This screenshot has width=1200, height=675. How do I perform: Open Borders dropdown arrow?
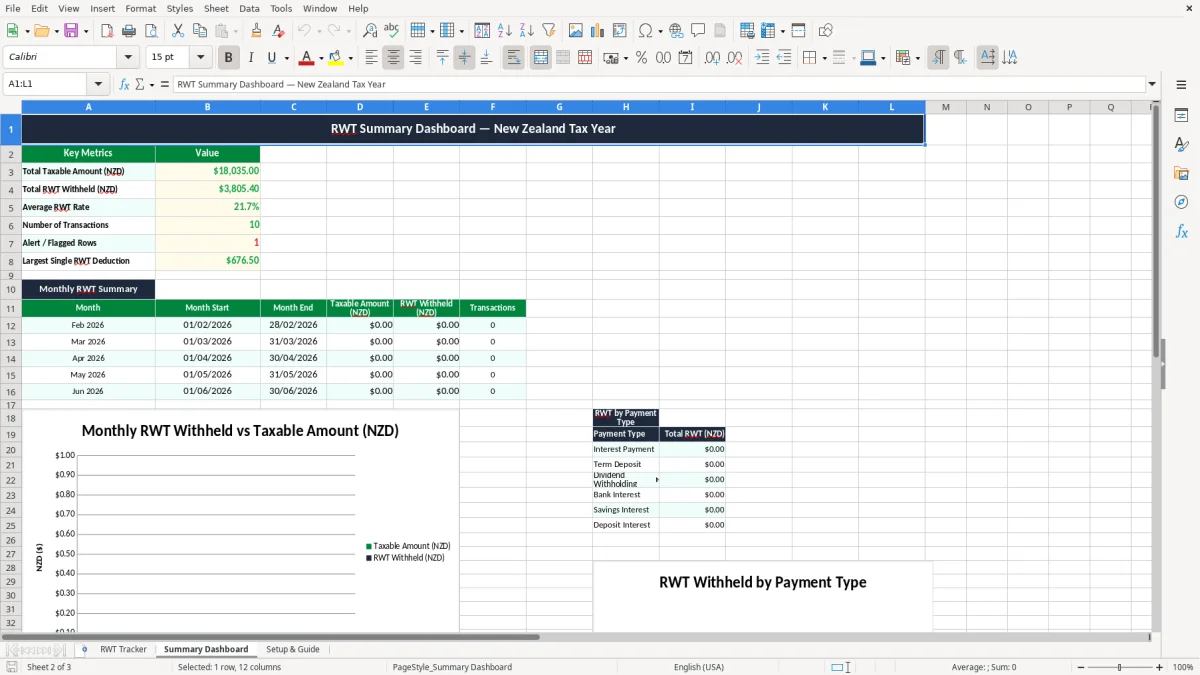click(825, 58)
